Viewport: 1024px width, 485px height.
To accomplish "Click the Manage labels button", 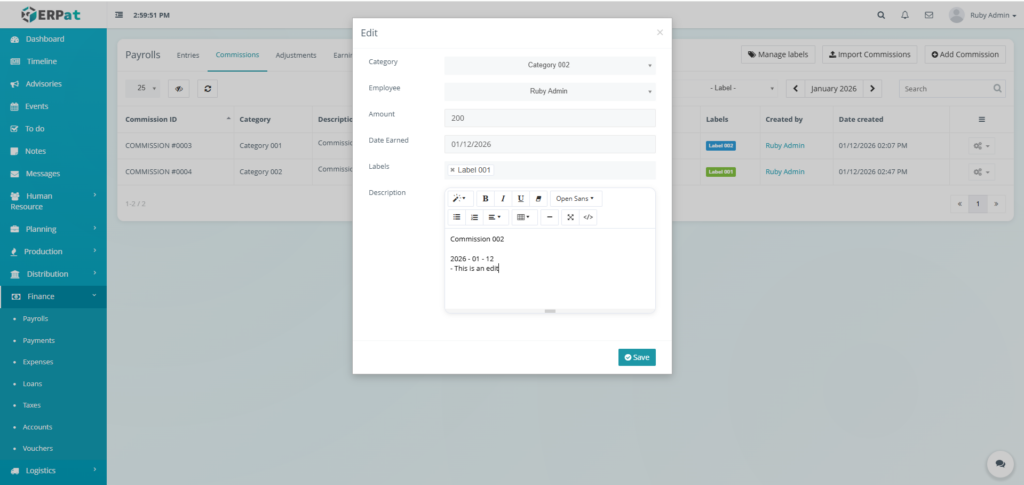I will pyautogui.click(x=778, y=54).
